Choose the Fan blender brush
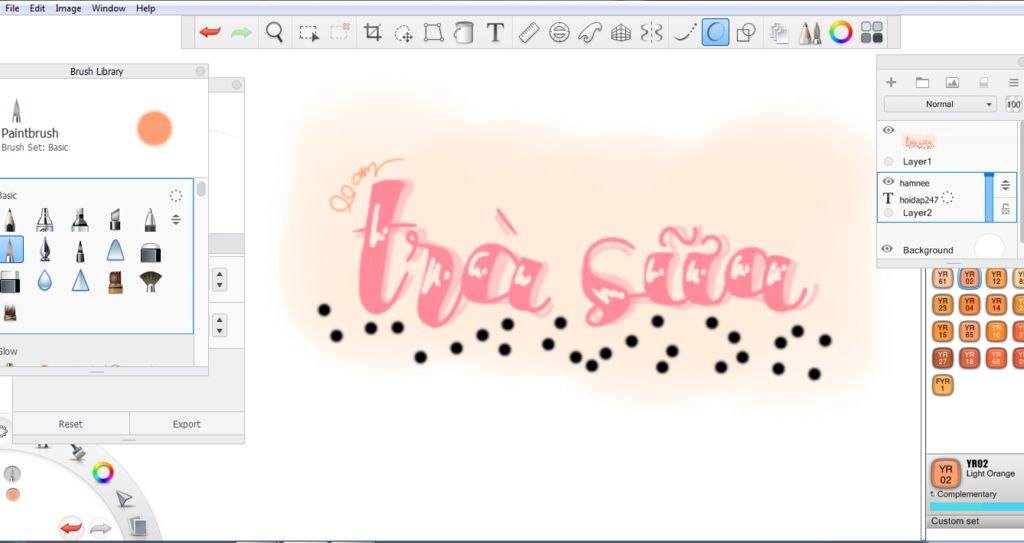Image resolution: width=1024 pixels, height=543 pixels. (150, 280)
